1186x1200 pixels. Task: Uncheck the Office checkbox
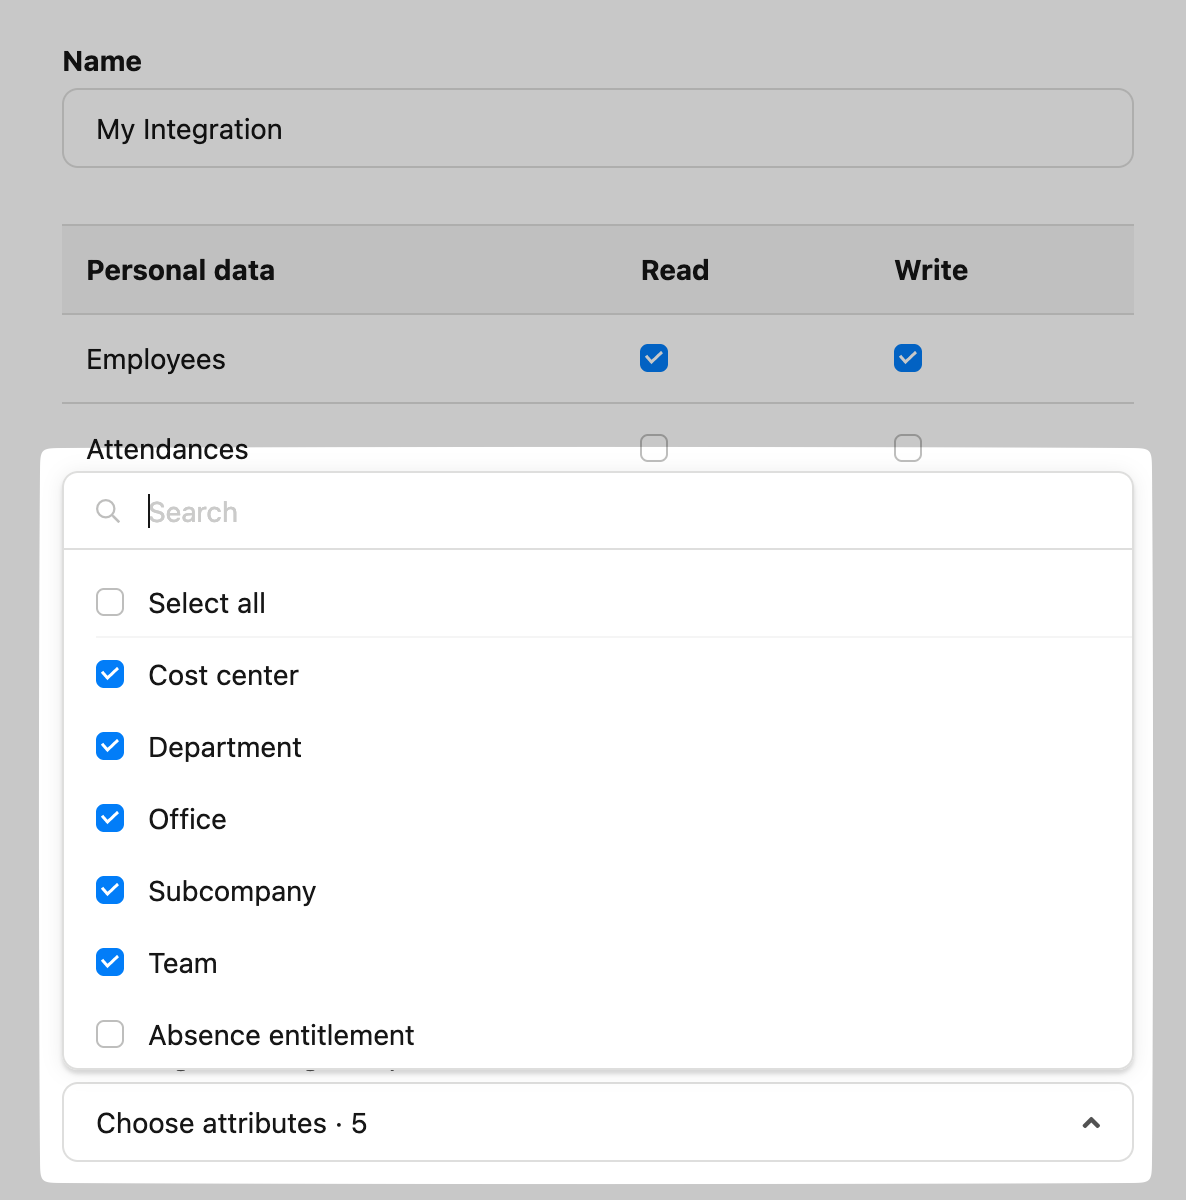coord(110,819)
